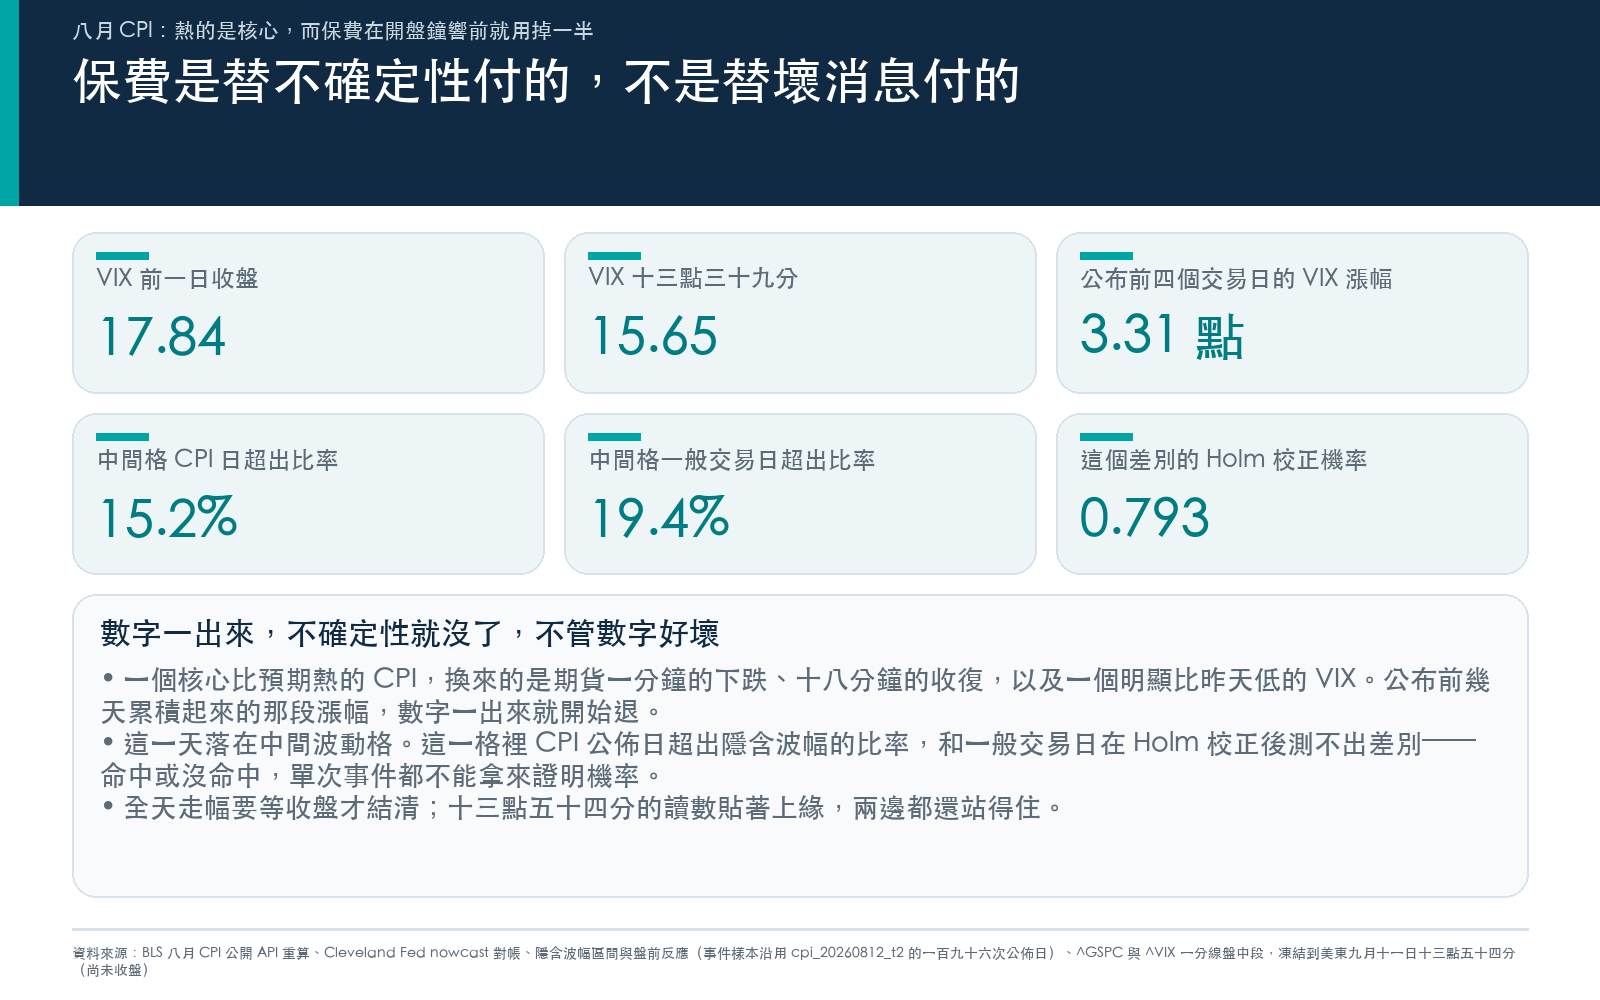The image size is (1600, 1000).
Task: Click the heading 數字一出來，不確定性就沒了
Action: click(x=410, y=633)
